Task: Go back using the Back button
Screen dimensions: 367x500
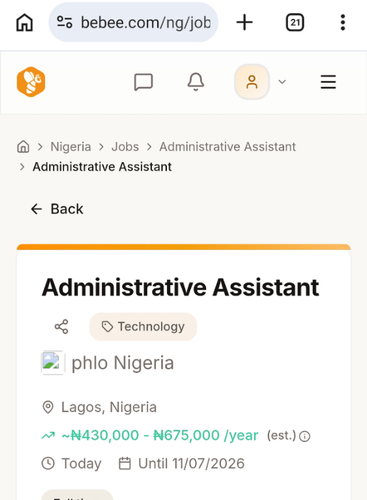Action: click(57, 209)
